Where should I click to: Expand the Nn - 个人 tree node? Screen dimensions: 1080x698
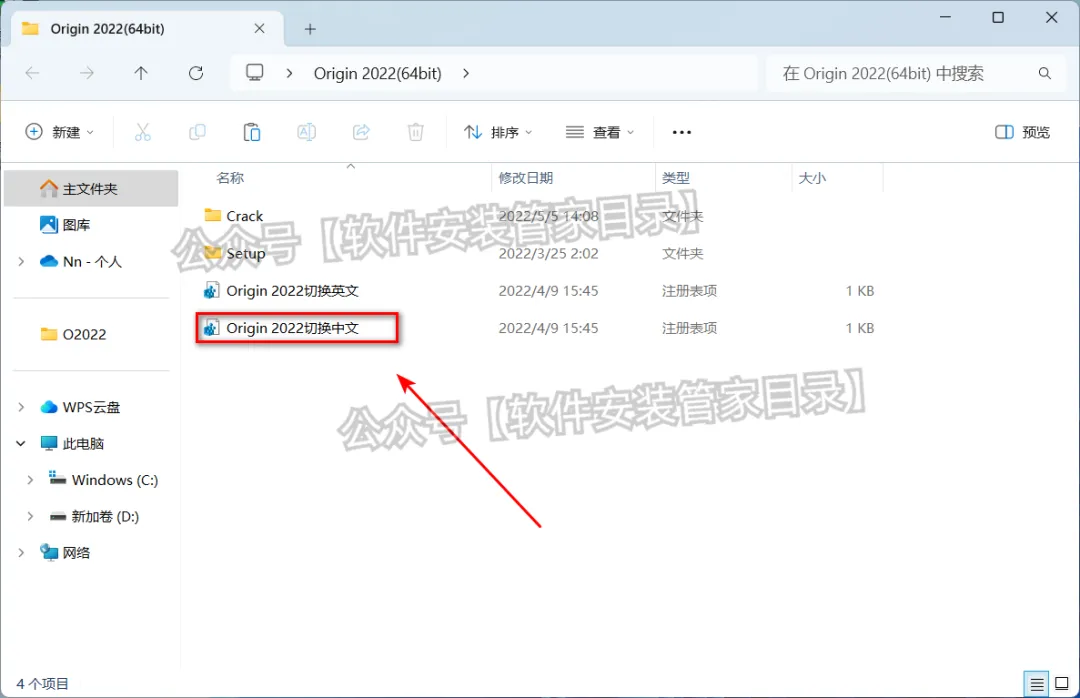click(x=21, y=261)
